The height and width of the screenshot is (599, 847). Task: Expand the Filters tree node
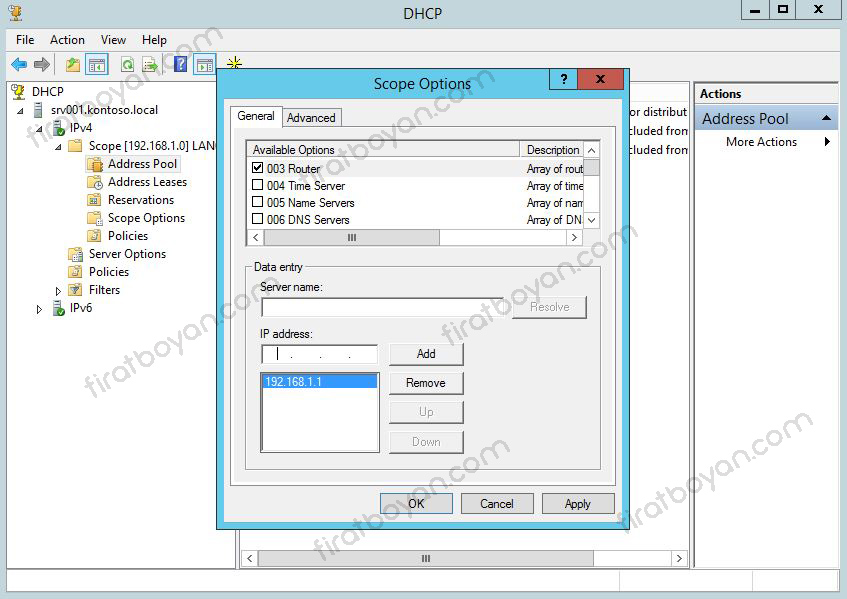coord(58,291)
